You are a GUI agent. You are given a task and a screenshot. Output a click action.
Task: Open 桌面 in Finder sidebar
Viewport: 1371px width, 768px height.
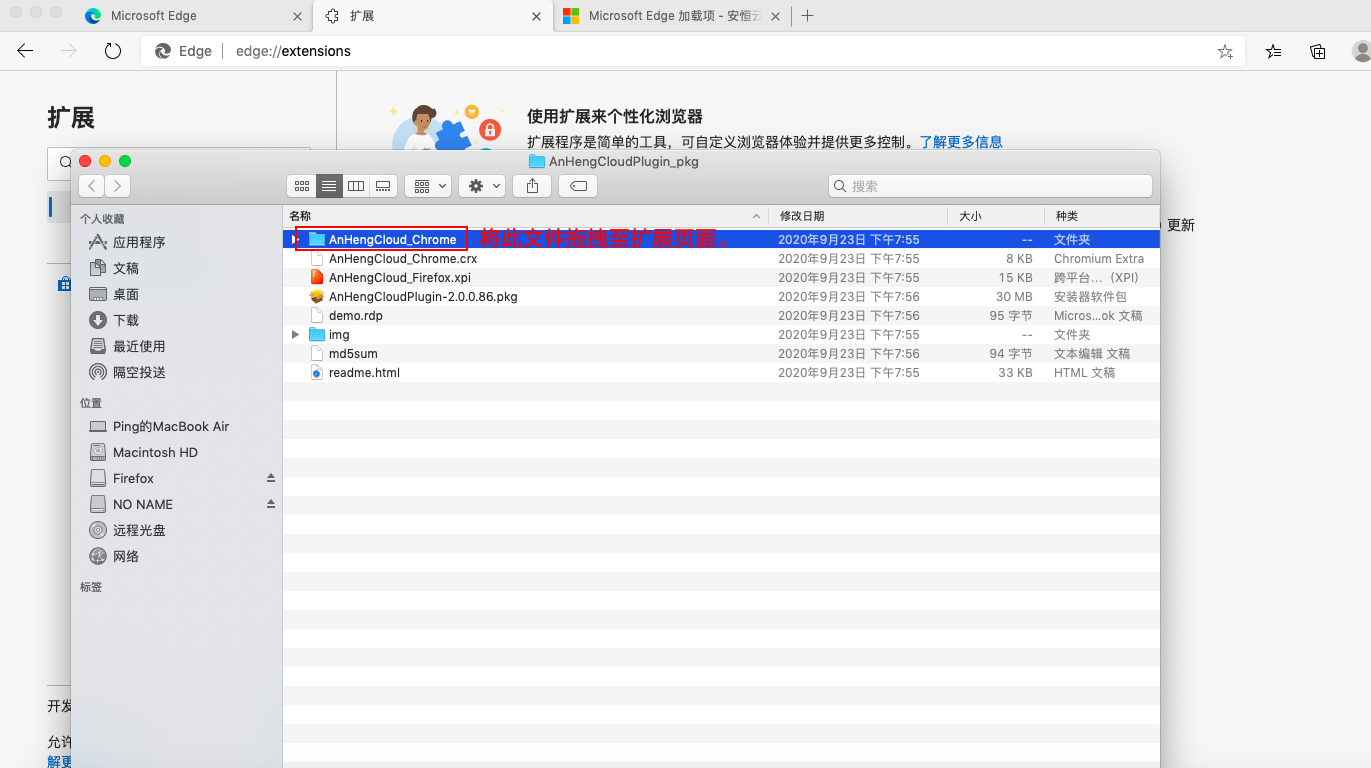pyautogui.click(x=126, y=294)
